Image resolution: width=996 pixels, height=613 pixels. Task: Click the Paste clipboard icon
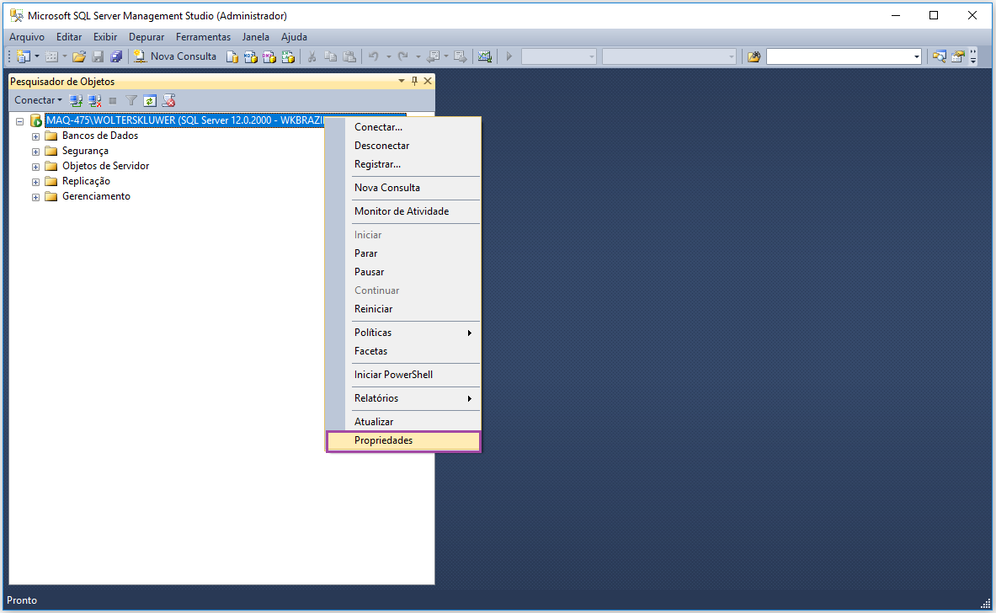pos(349,57)
